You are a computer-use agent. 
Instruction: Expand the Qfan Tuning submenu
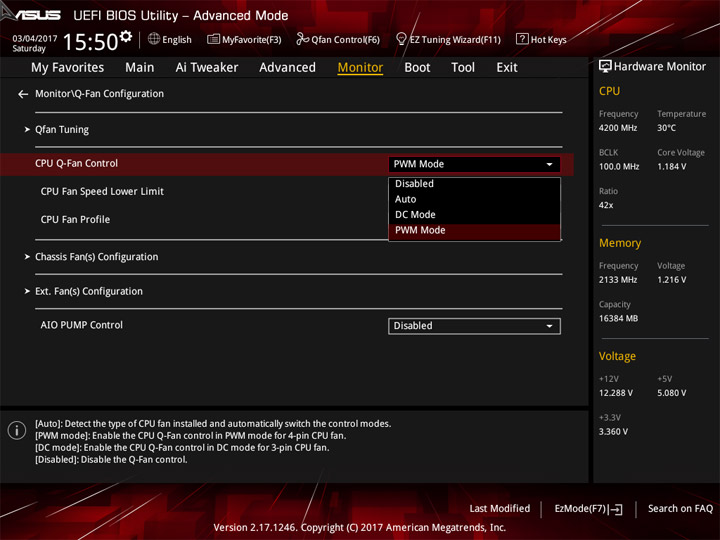[62, 129]
